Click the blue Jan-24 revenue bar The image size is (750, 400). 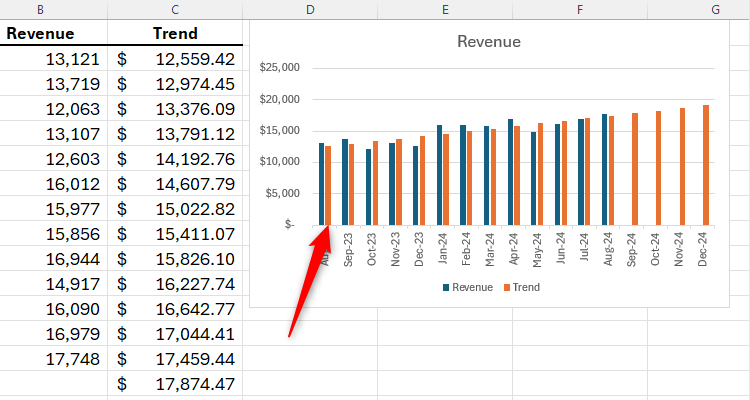tap(439, 175)
